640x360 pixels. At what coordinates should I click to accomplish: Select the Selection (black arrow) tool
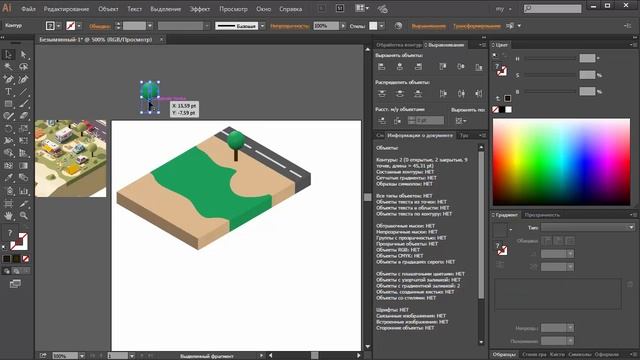[8, 54]
